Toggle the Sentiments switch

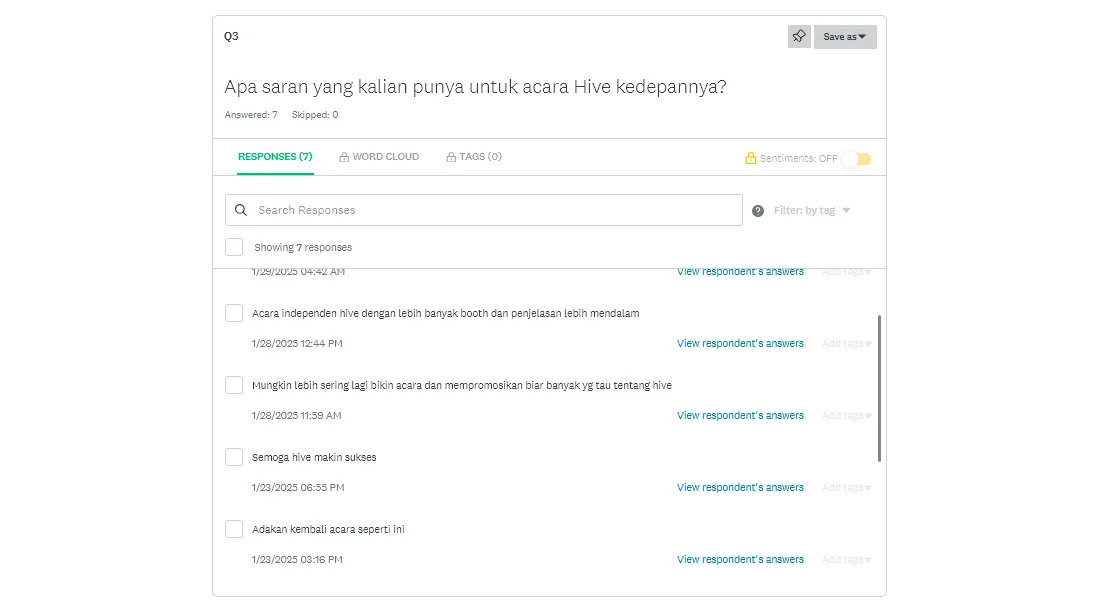click(x=856, y=159)
